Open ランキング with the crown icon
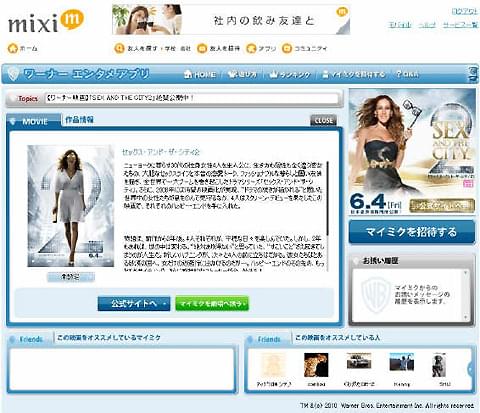480x413 pixels. [x=289, y=74]
